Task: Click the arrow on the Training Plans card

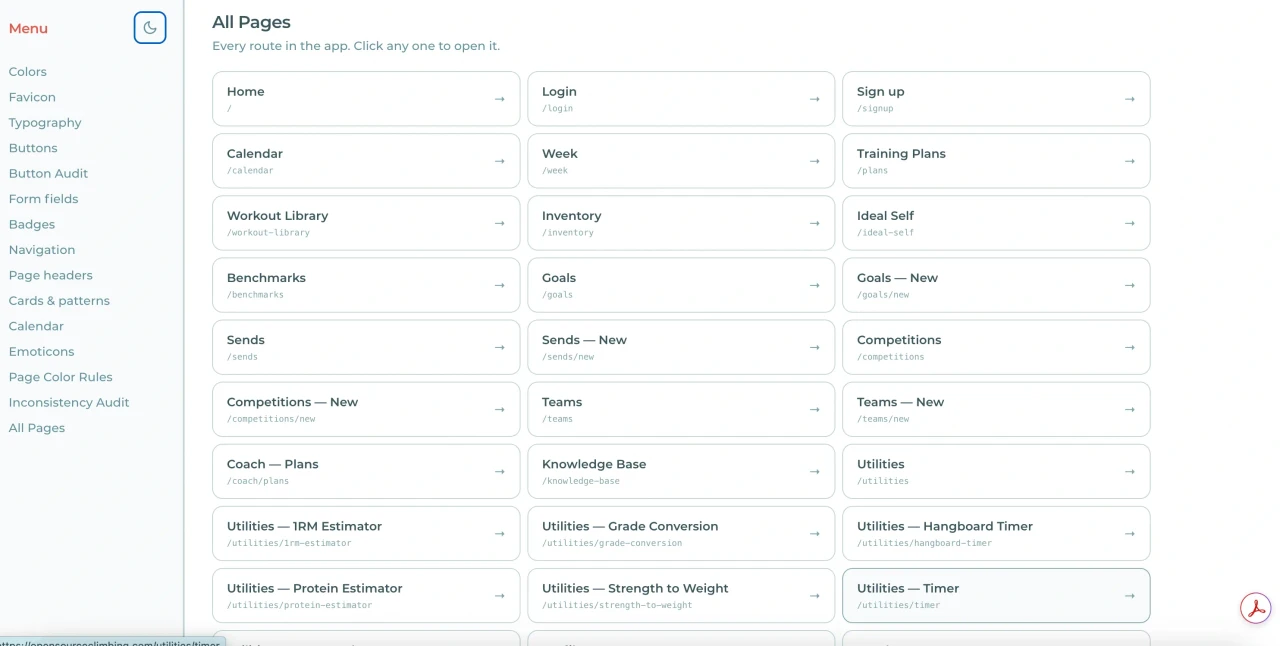Action: (x=1130, y=161)
